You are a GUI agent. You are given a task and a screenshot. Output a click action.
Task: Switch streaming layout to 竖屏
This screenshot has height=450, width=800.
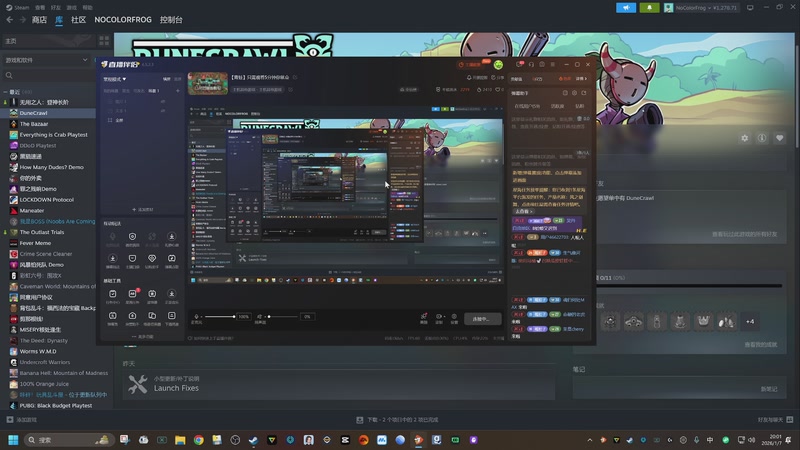(x=178, y=79)
